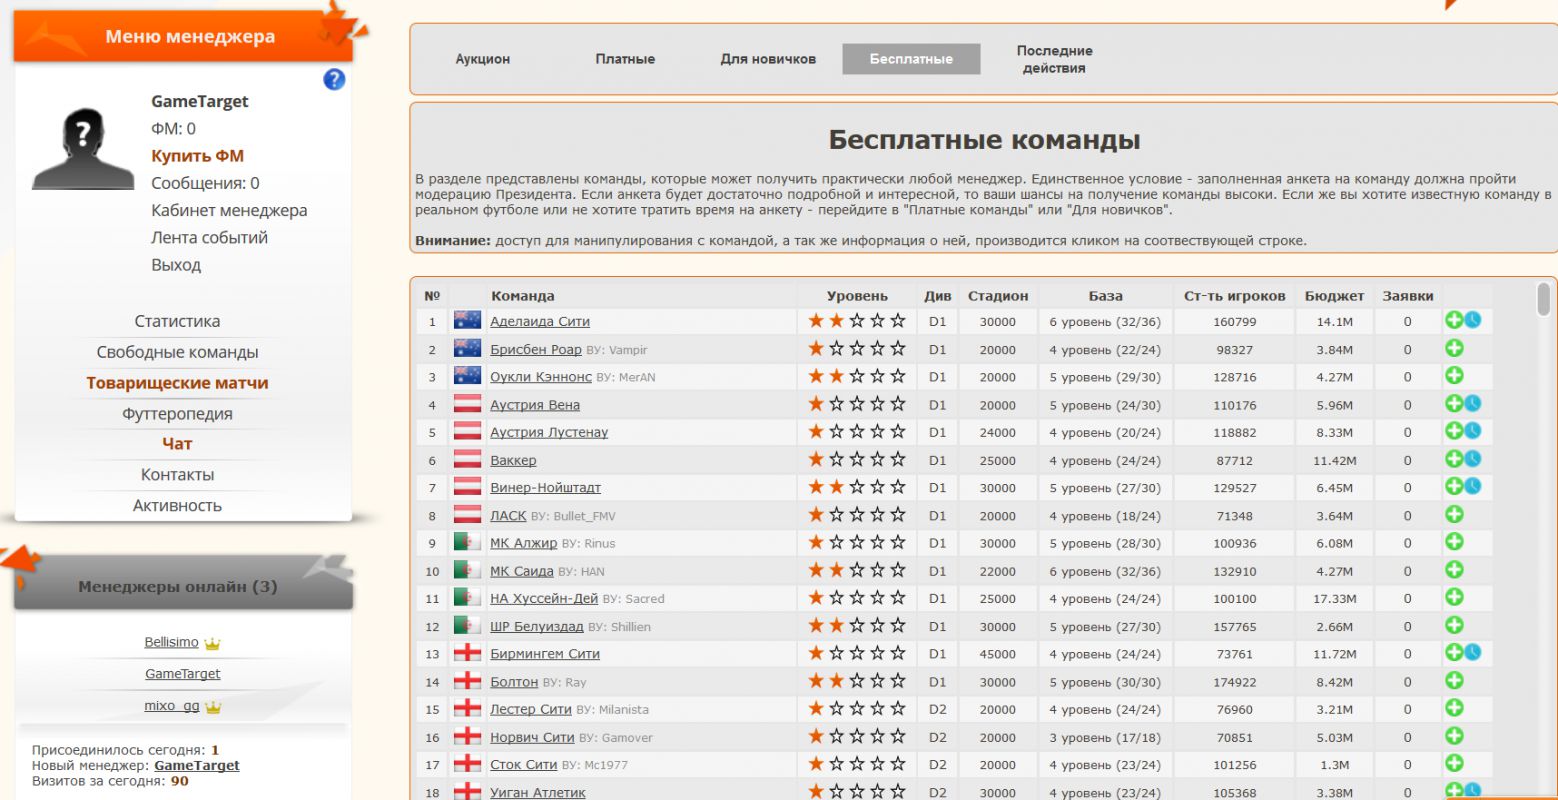The height and width of the screenshot is (800, 1558).
Task: Add application via plus for Ваккер
Action: tap(1453, 460)
